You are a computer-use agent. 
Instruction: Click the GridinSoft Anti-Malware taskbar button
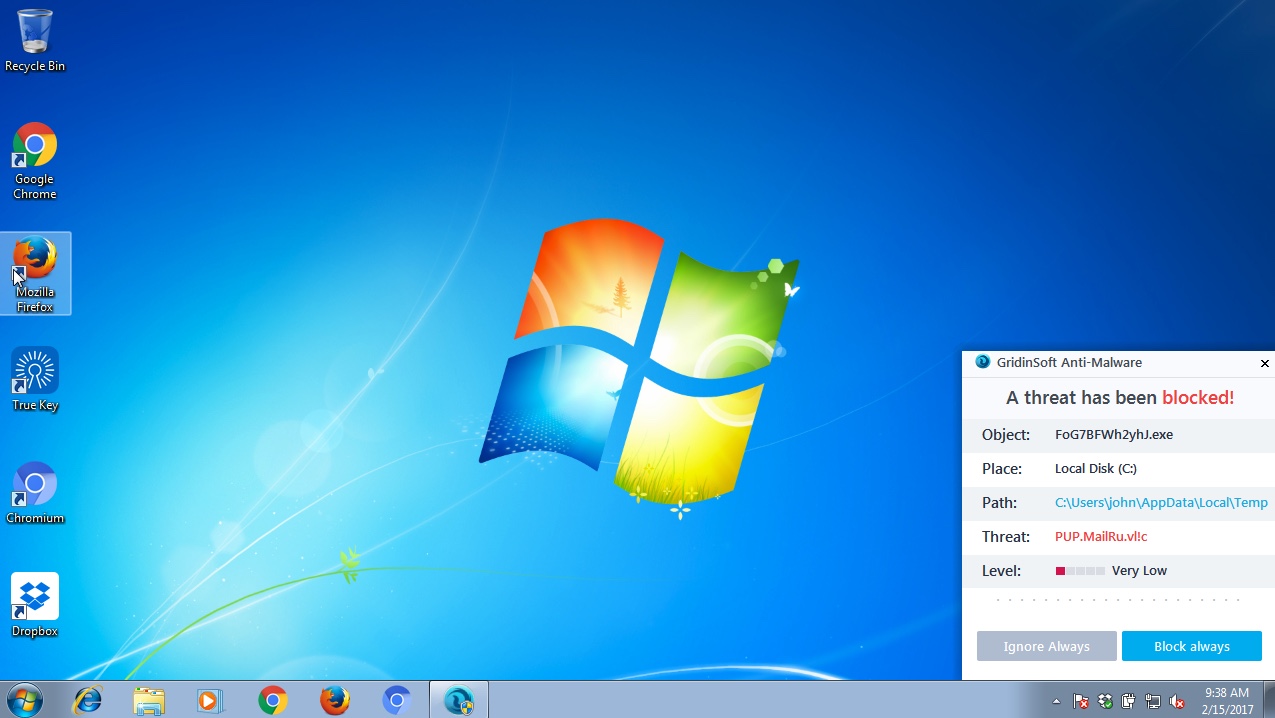[x=459, y=700]
